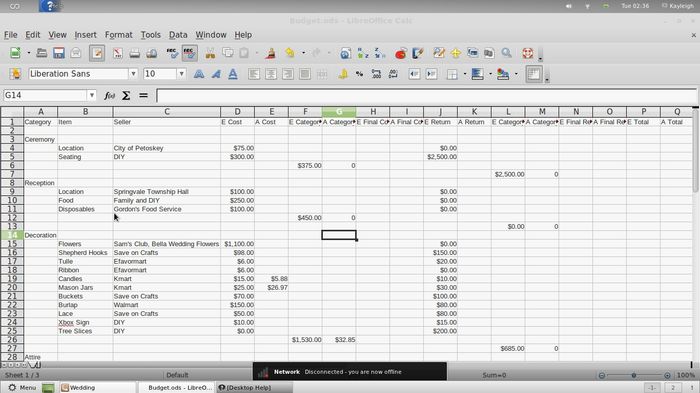Click the Font Color swatch icon

[503, 74]
